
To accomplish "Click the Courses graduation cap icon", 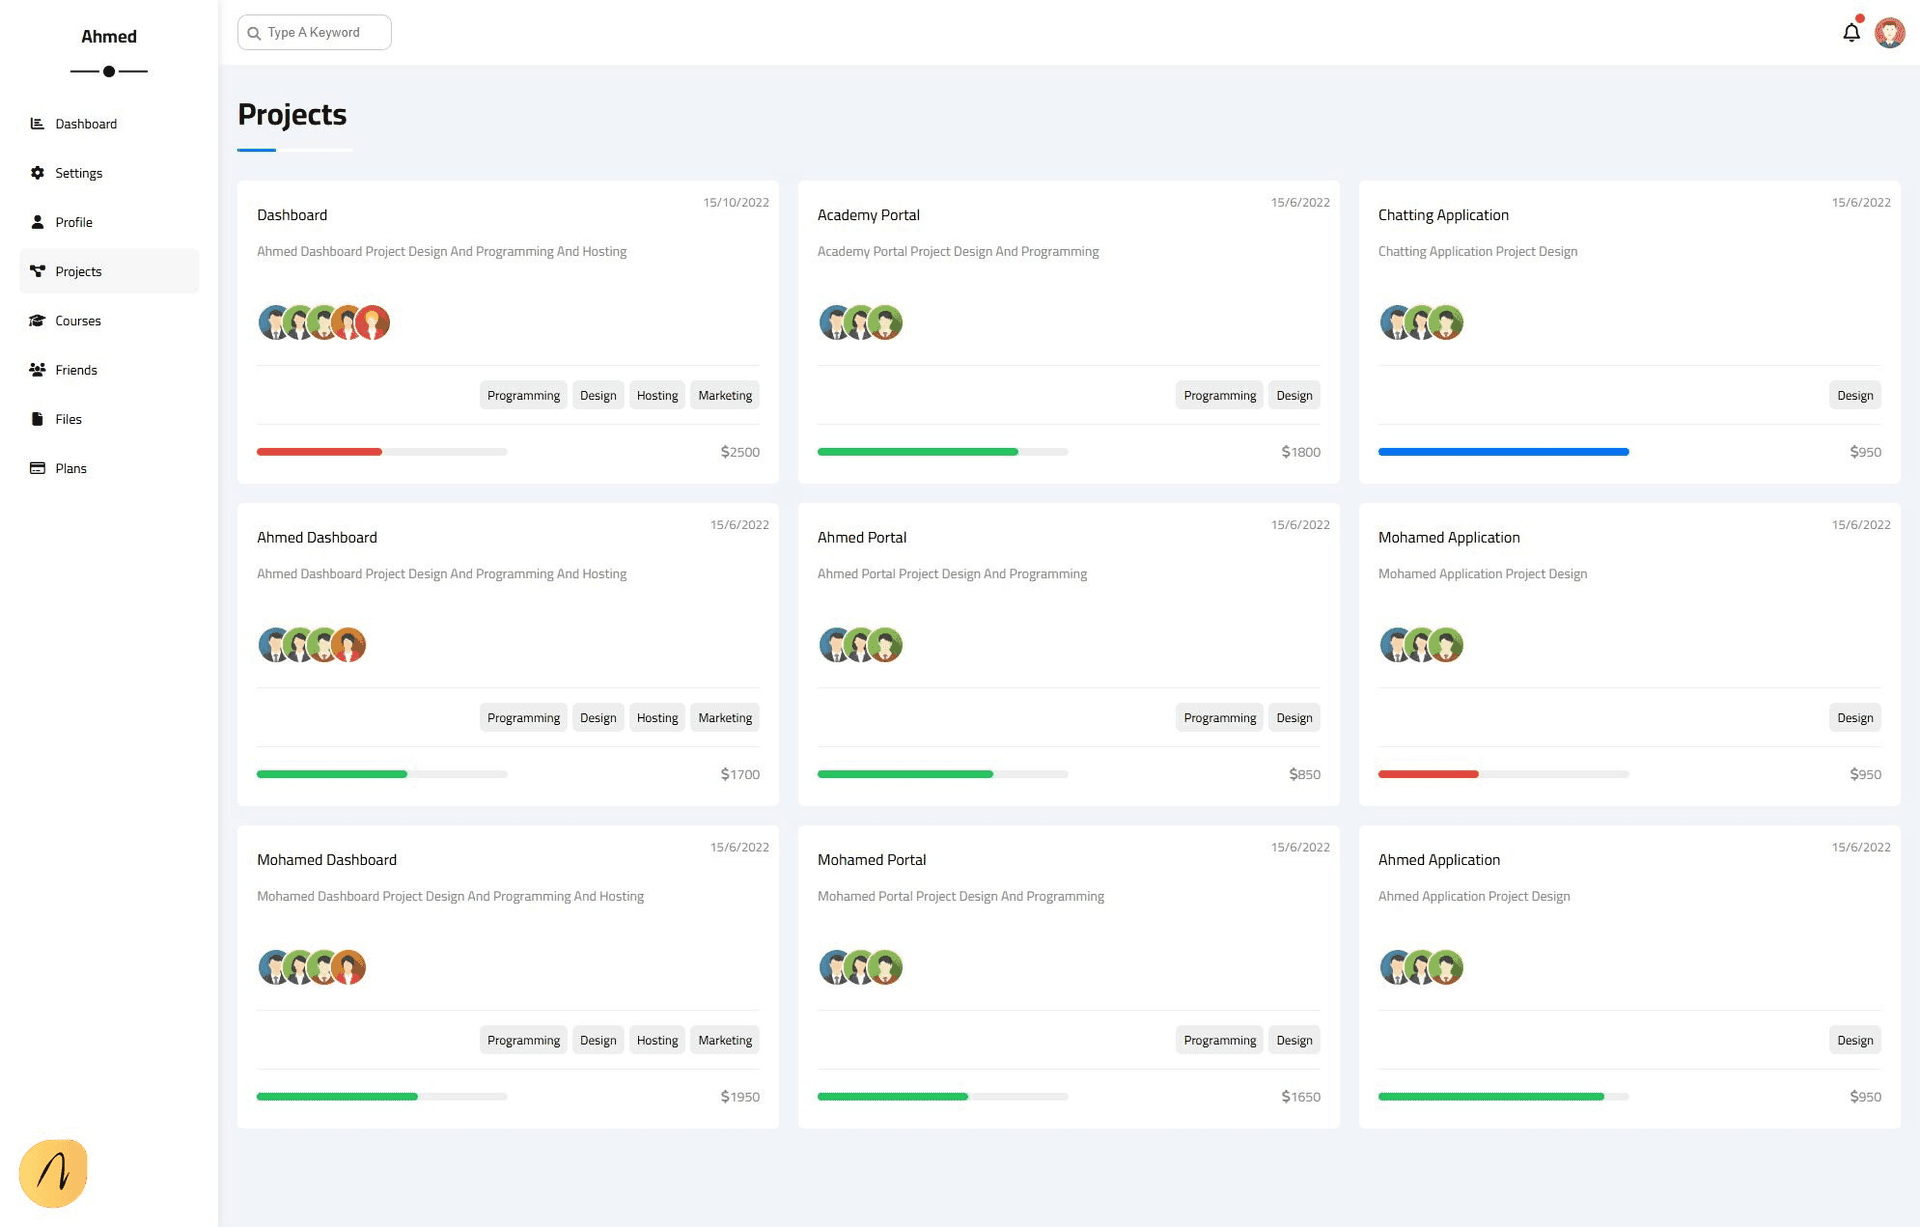I will (x=37, y=320).
